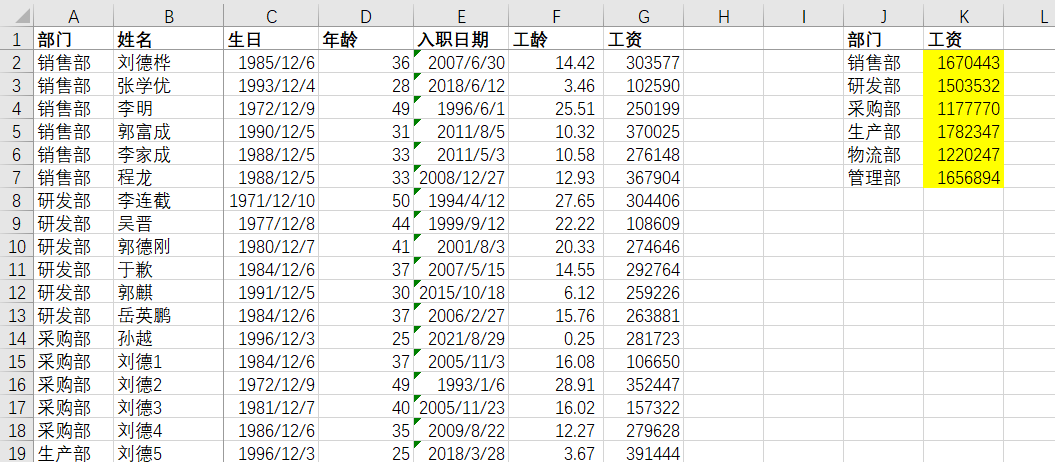Click hire date cell 2008/12/27

coord(462,178)
